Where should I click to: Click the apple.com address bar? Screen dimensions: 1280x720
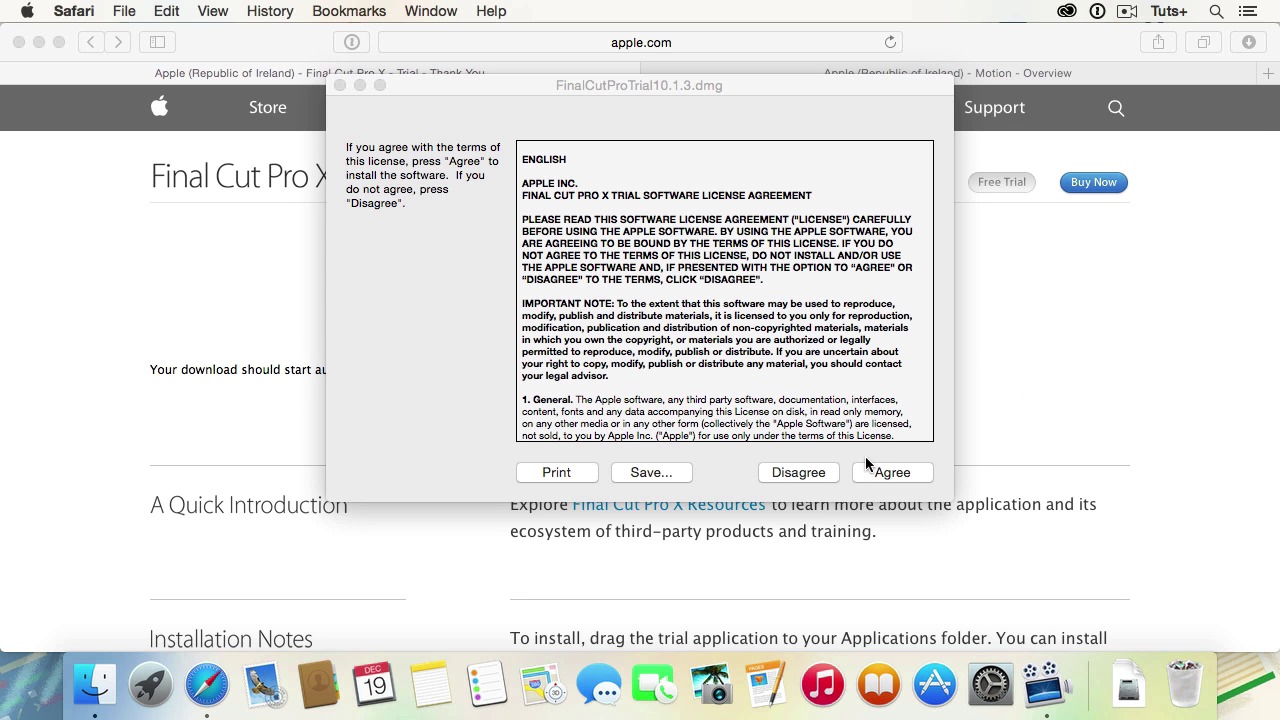click(641, 42)
